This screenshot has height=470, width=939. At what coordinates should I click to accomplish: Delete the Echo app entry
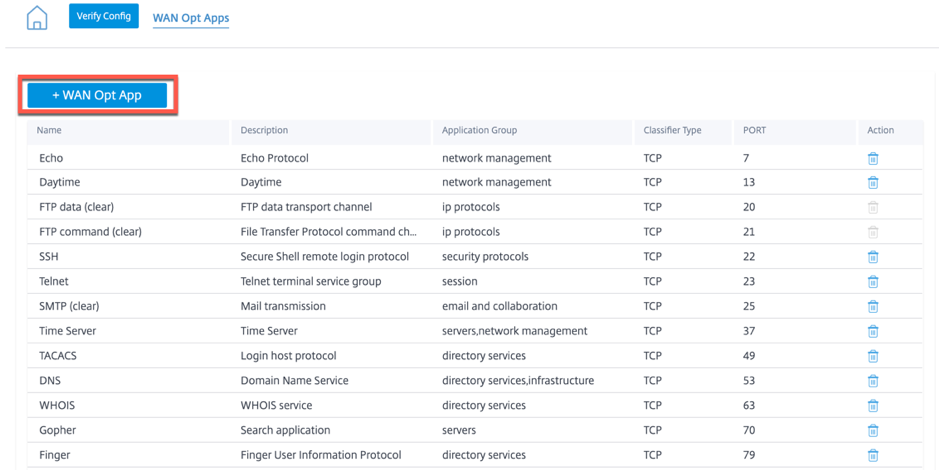[x=873, y=159]
